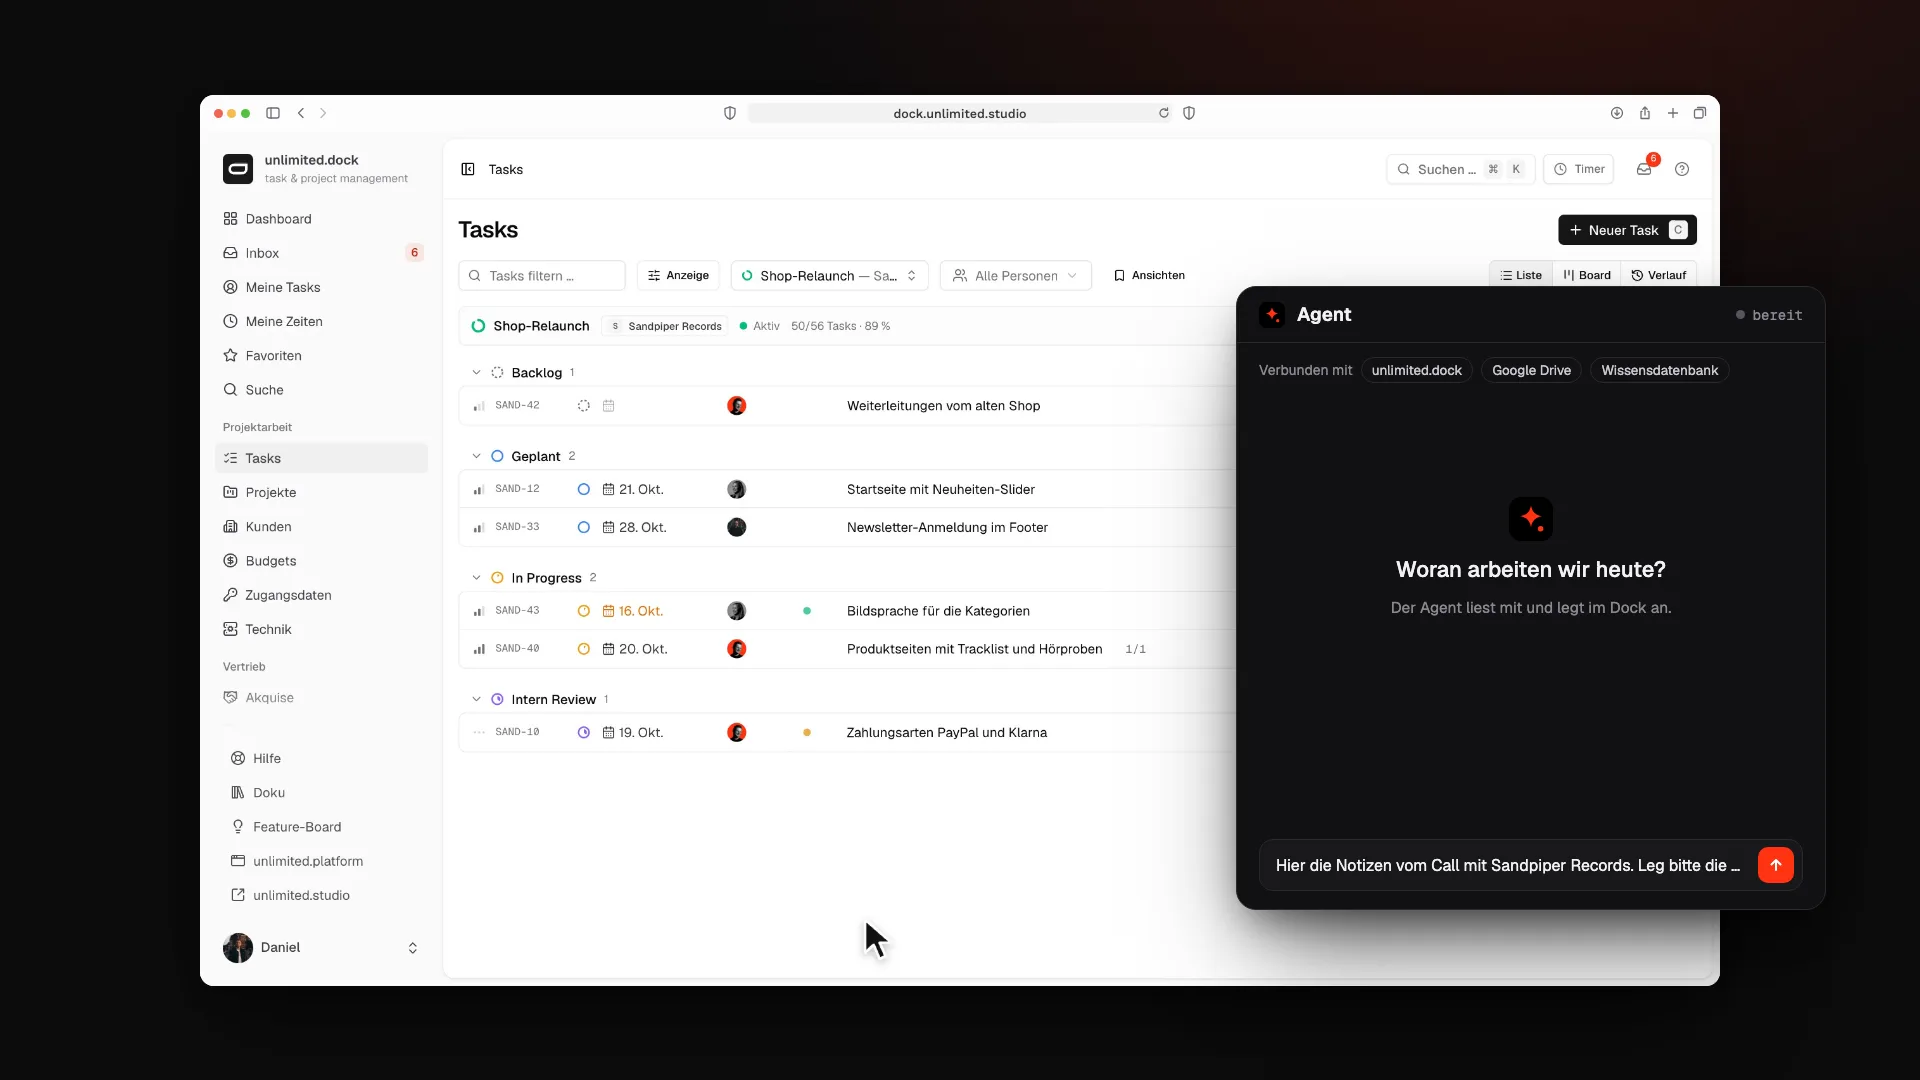Open Daniel user menu at sidebar bottom
This screenshot has width=1920, height=1080.
321,947
